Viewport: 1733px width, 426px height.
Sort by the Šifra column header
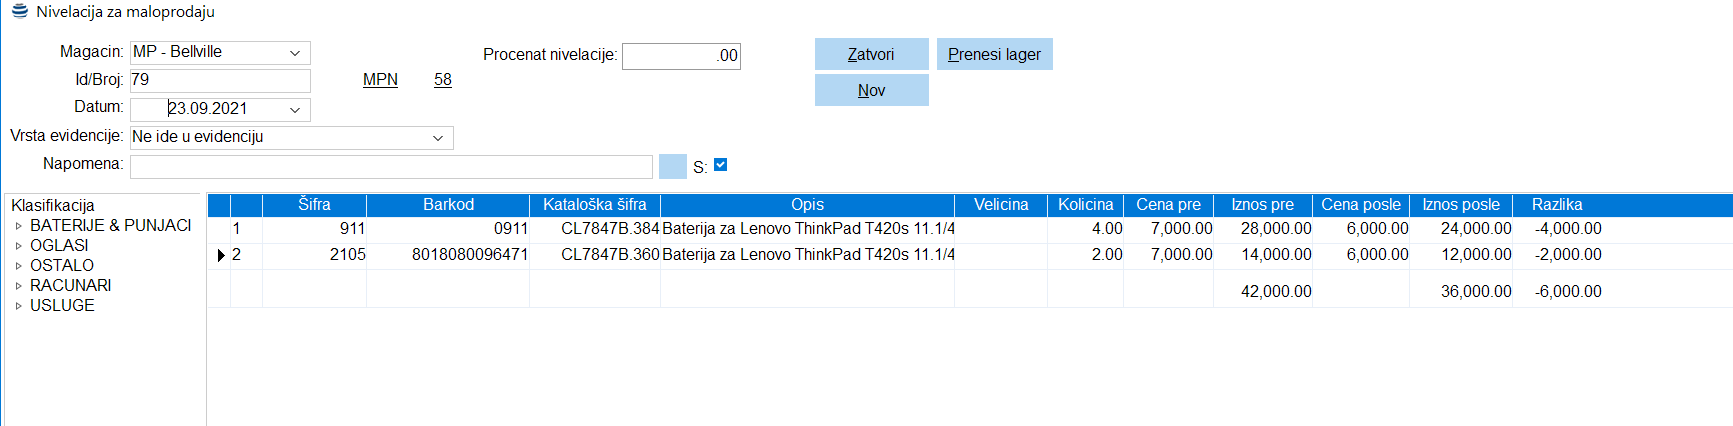pyautogui.click(x=314, y=205)
